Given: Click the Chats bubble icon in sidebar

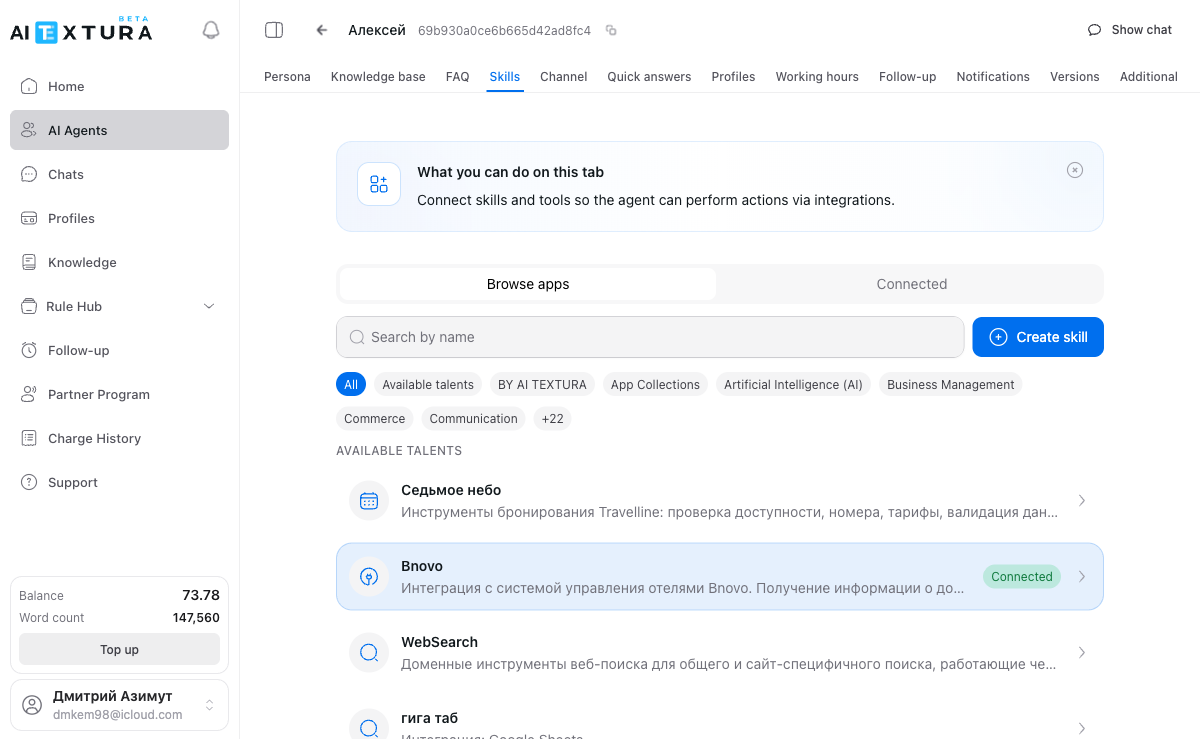Looking at the screenshot, I should tap(30, 174).
